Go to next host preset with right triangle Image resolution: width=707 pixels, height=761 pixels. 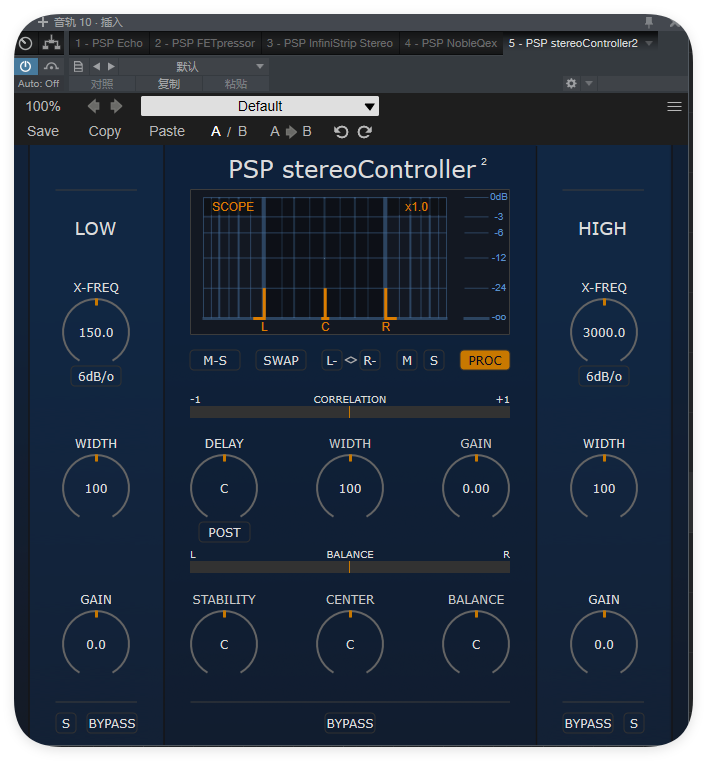[x=111, y=66]
